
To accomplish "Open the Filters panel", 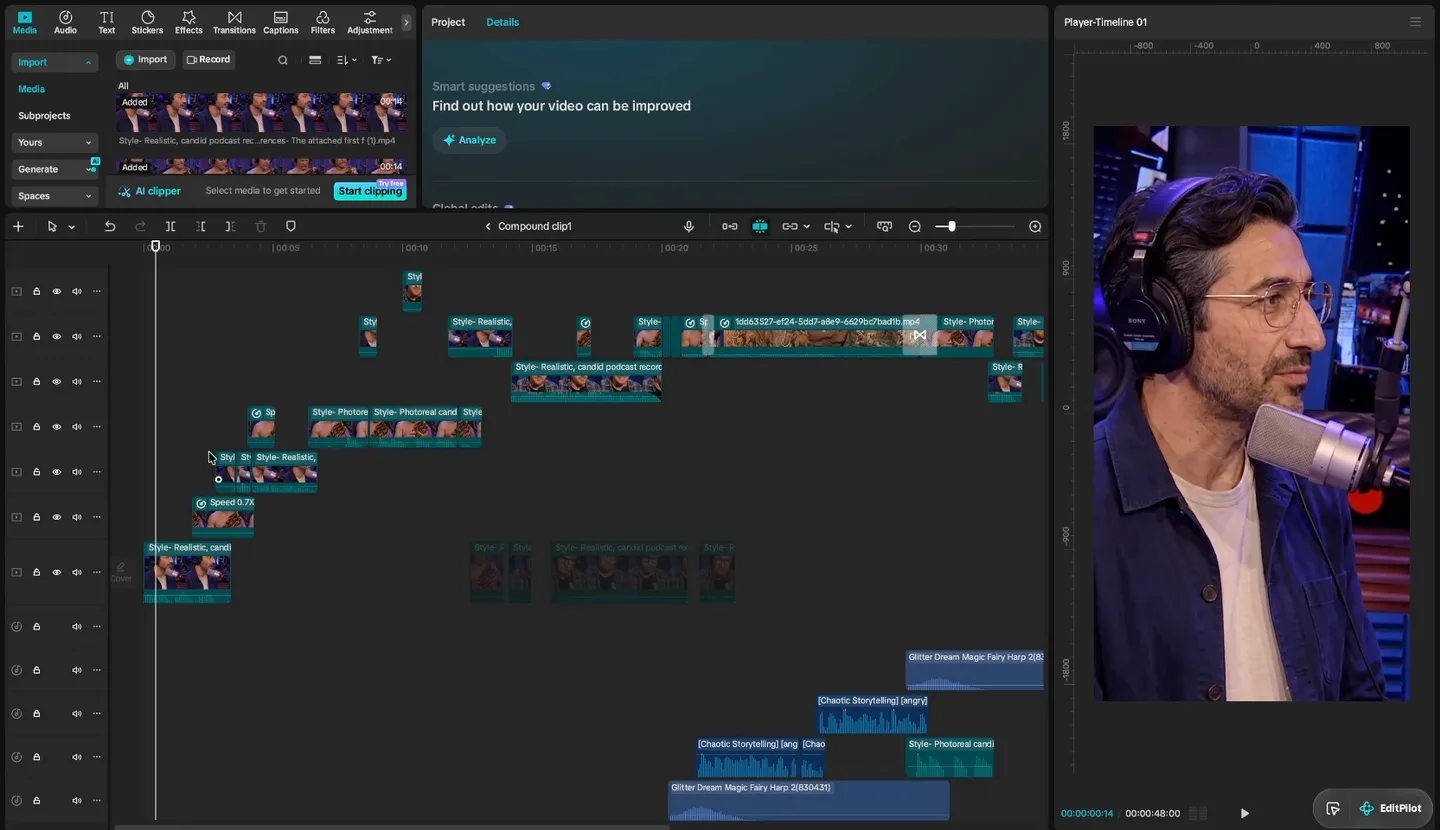I will pyautogui.click(x=323, y=22).
